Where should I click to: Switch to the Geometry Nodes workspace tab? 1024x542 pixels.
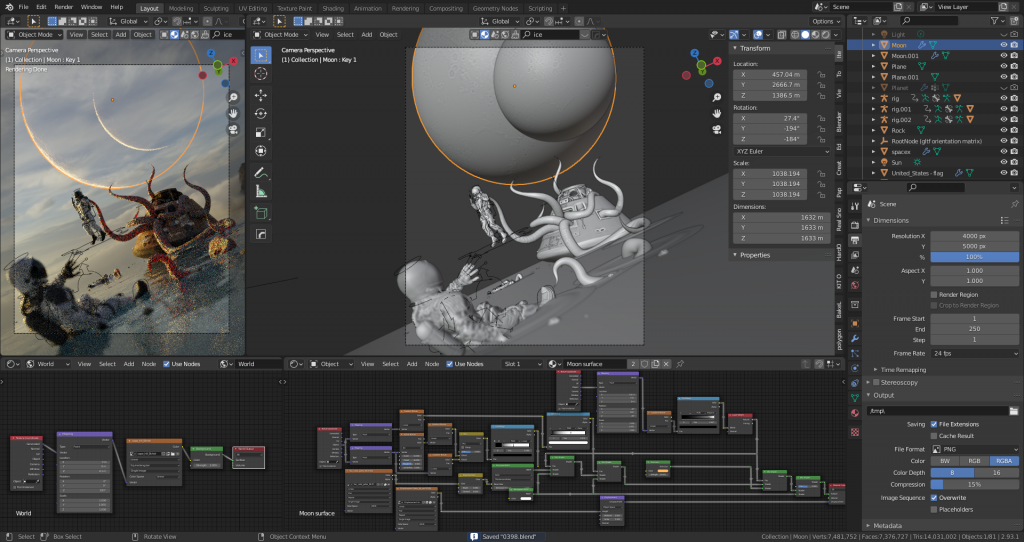pyautogui.click(x=495, y=8)
